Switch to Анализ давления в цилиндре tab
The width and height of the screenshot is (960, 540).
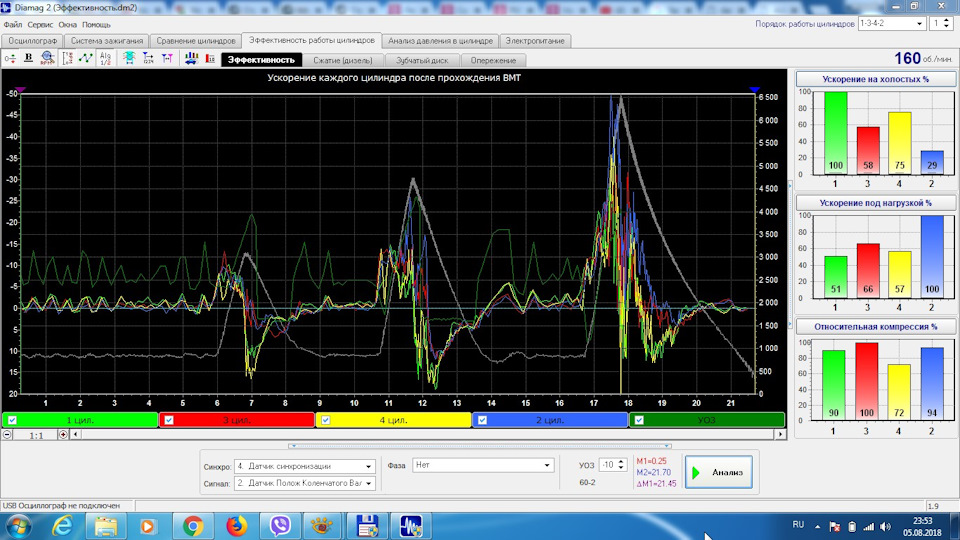click(x=440, y=41)
